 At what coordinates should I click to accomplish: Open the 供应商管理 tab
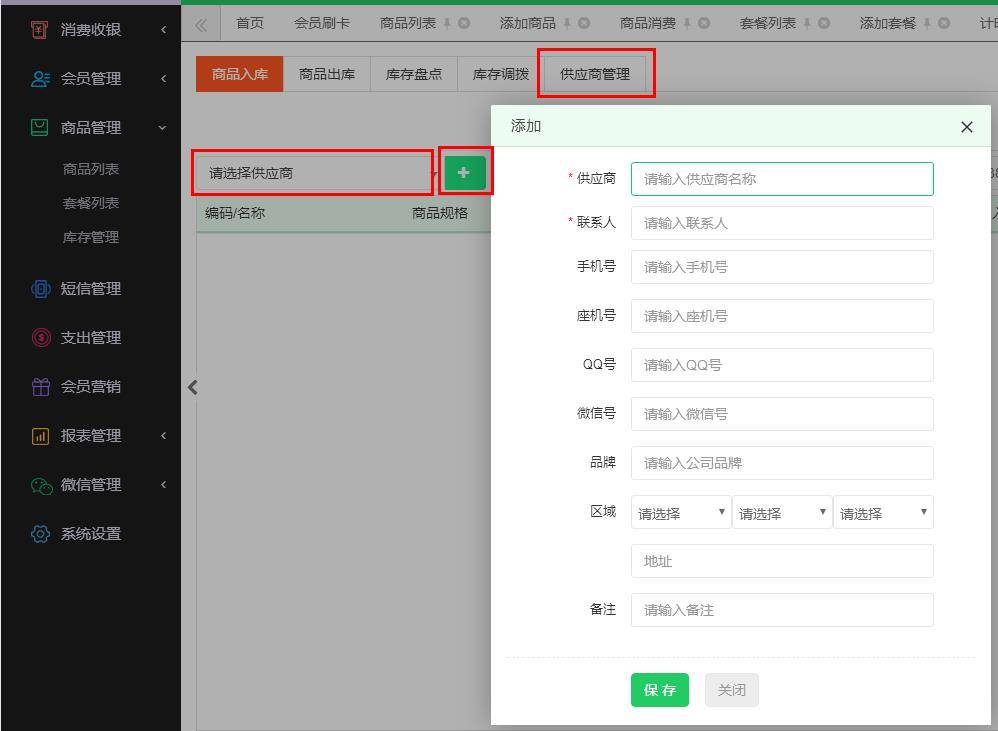[595, 74]
